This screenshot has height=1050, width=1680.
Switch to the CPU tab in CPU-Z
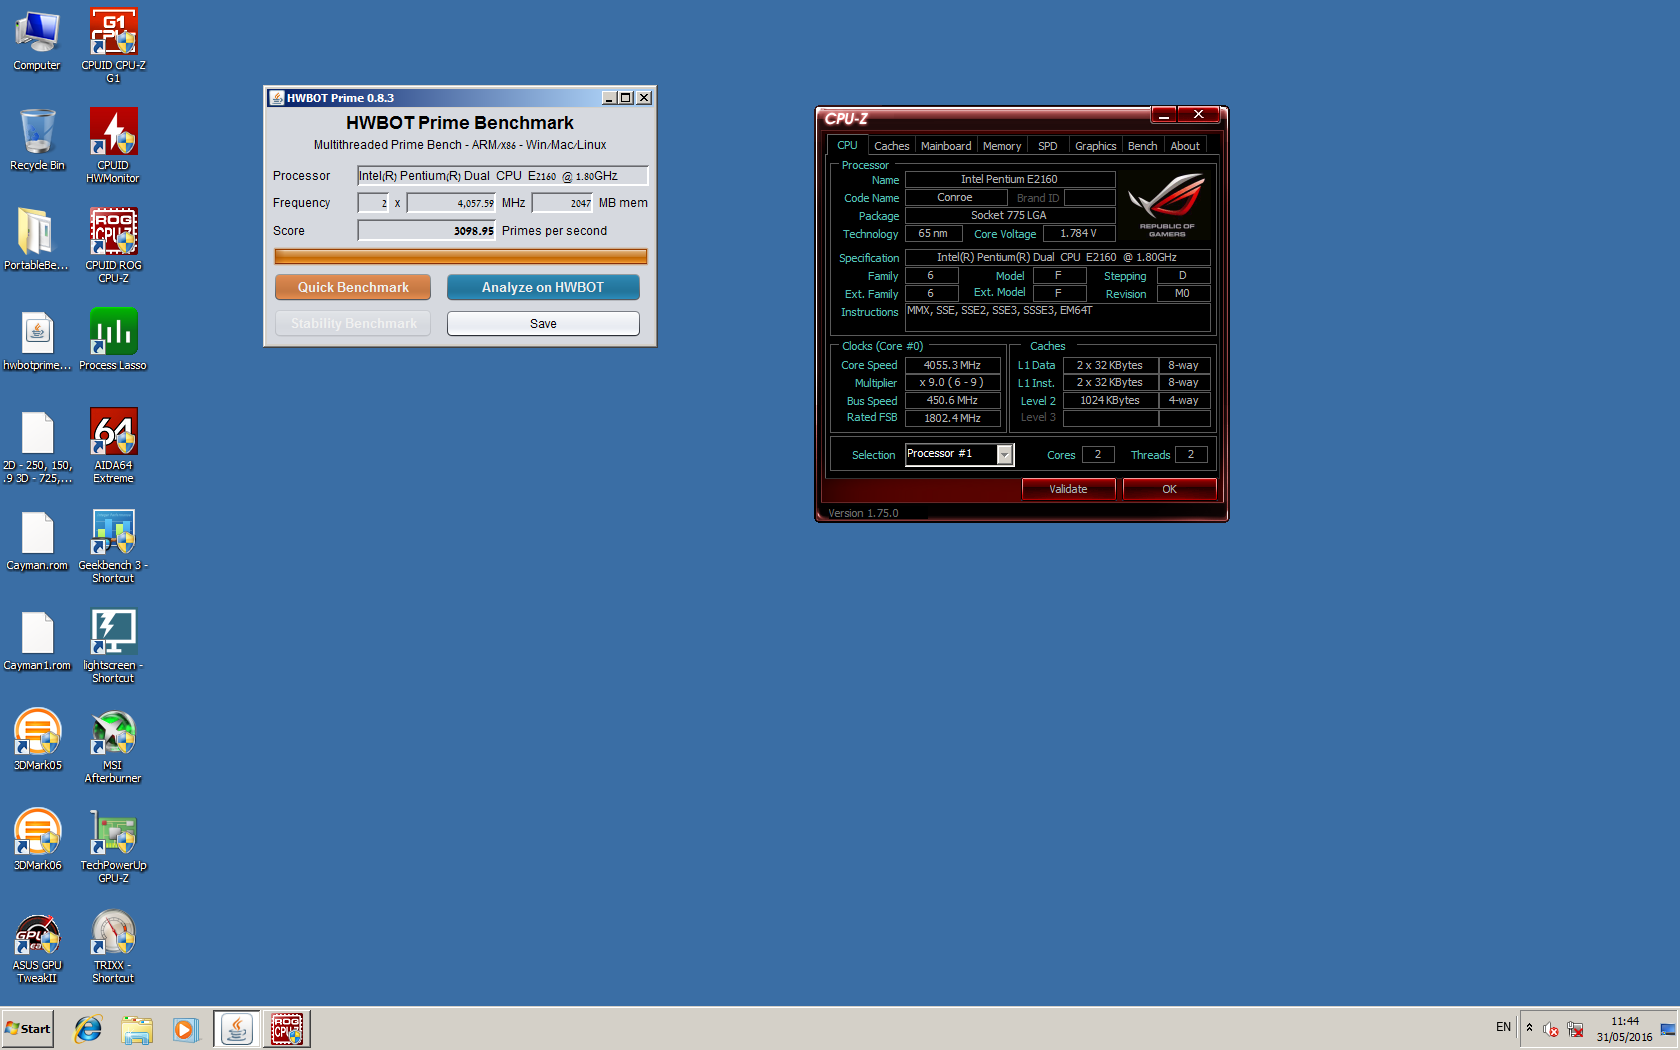[x=847, y=146]
